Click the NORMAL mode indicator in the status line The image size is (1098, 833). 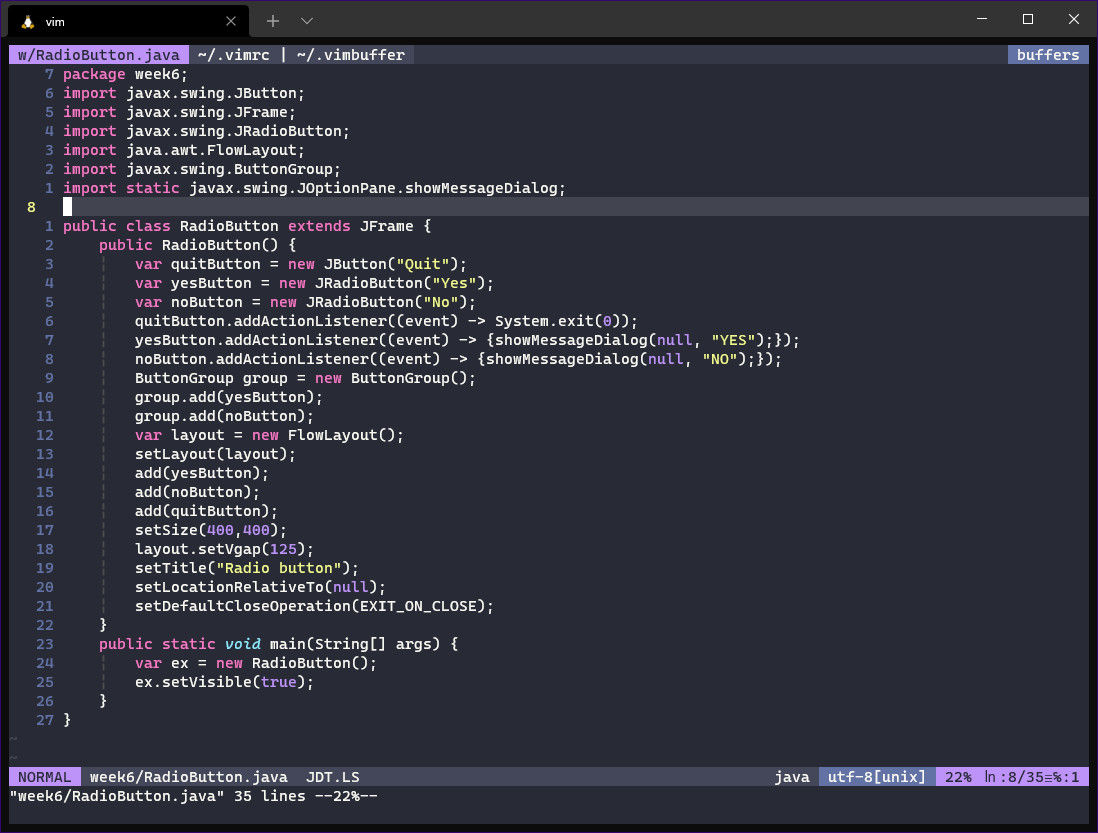coord(45,777)
